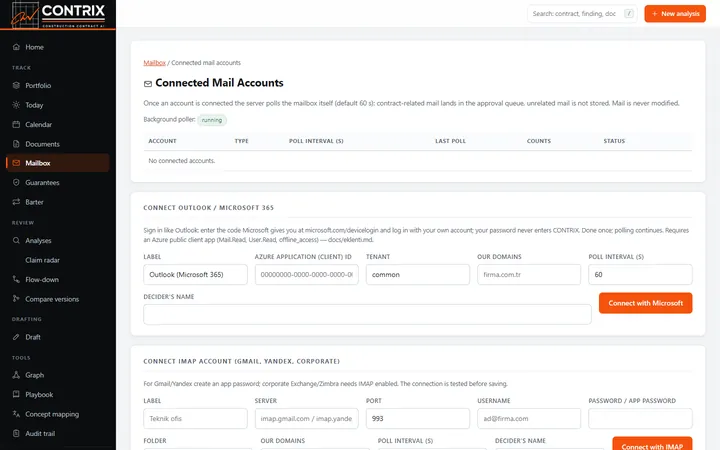This screenshot has width=720, height=450.
Task: Click the Audit trail clipboard icon
Action: (x=16, y=433)
